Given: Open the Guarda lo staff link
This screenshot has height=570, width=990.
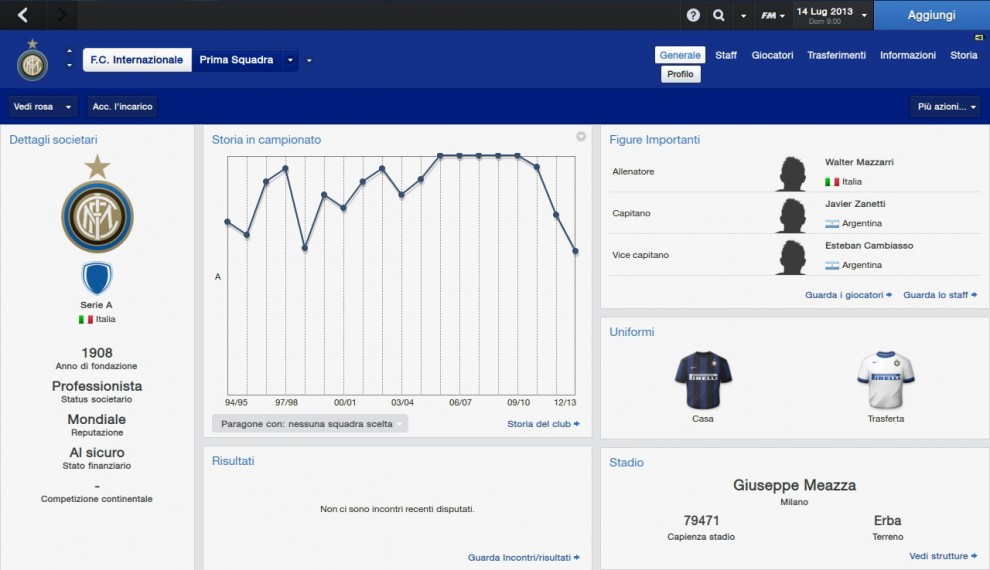Looking at the screenshot, I should click(x=939, y=295).
